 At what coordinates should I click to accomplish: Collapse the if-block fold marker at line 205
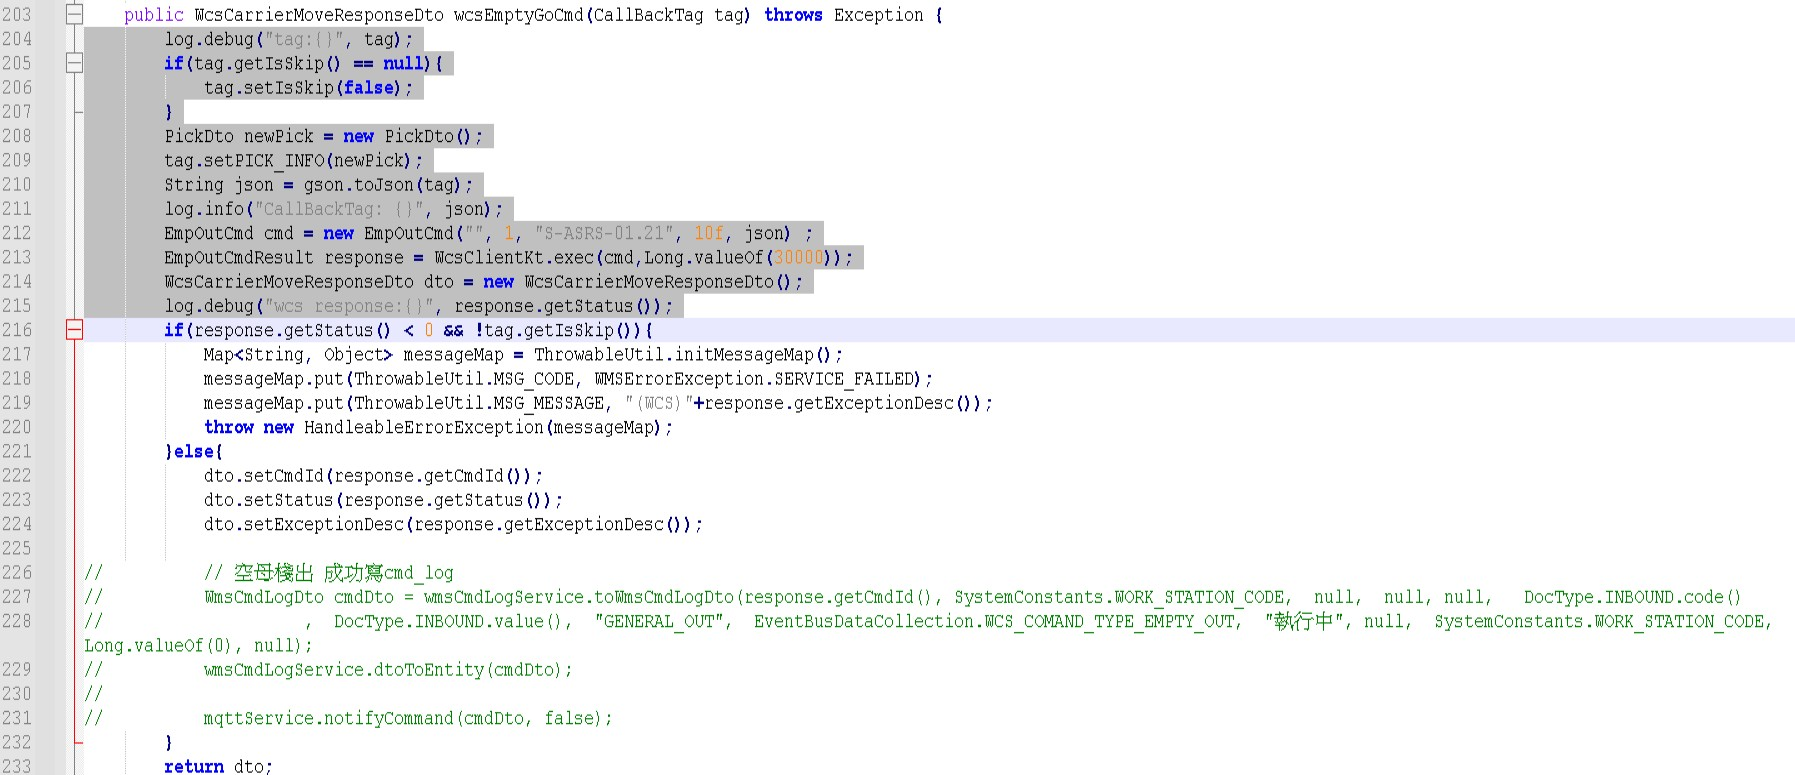[74, 63]
